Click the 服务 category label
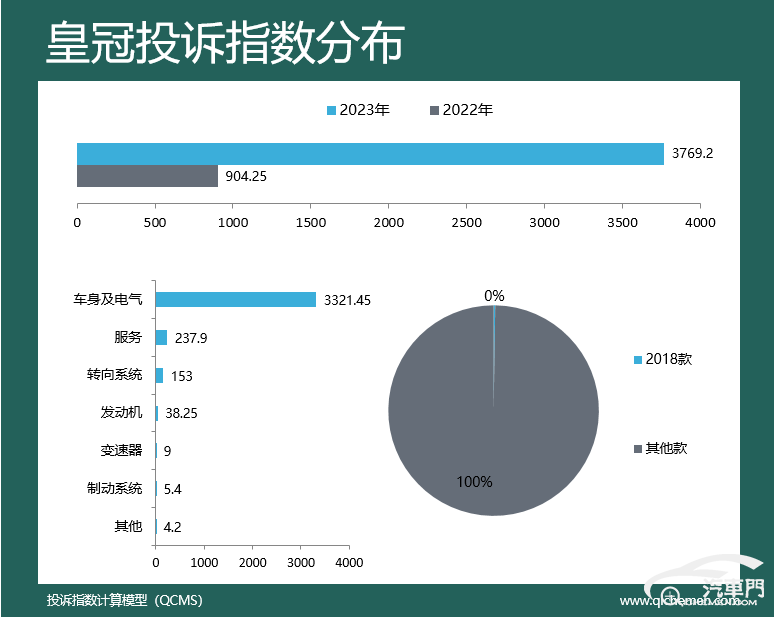The image size is (774, 617). point(128,337)
